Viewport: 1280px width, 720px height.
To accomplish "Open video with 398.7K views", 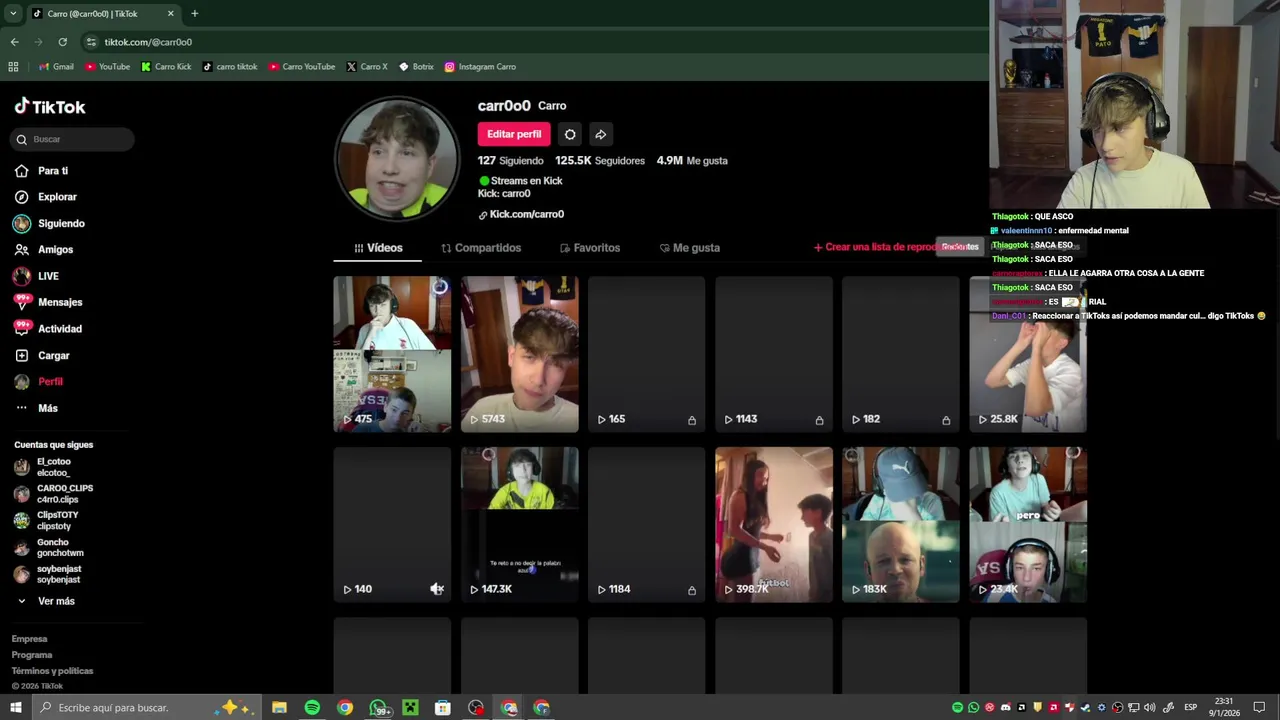I will point(773,524).
